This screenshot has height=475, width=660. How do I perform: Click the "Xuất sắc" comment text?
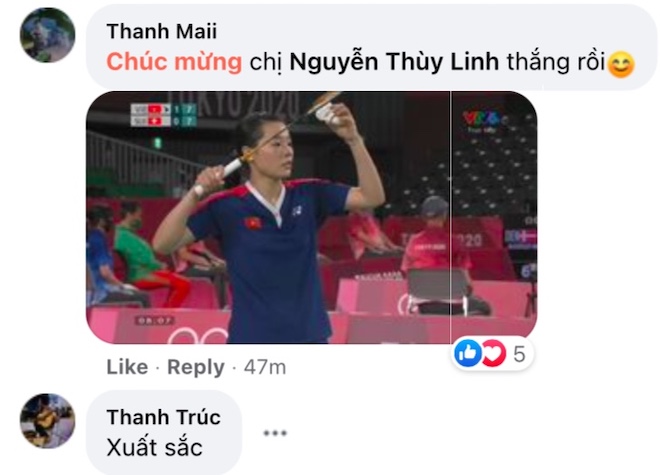click(154, 447)
